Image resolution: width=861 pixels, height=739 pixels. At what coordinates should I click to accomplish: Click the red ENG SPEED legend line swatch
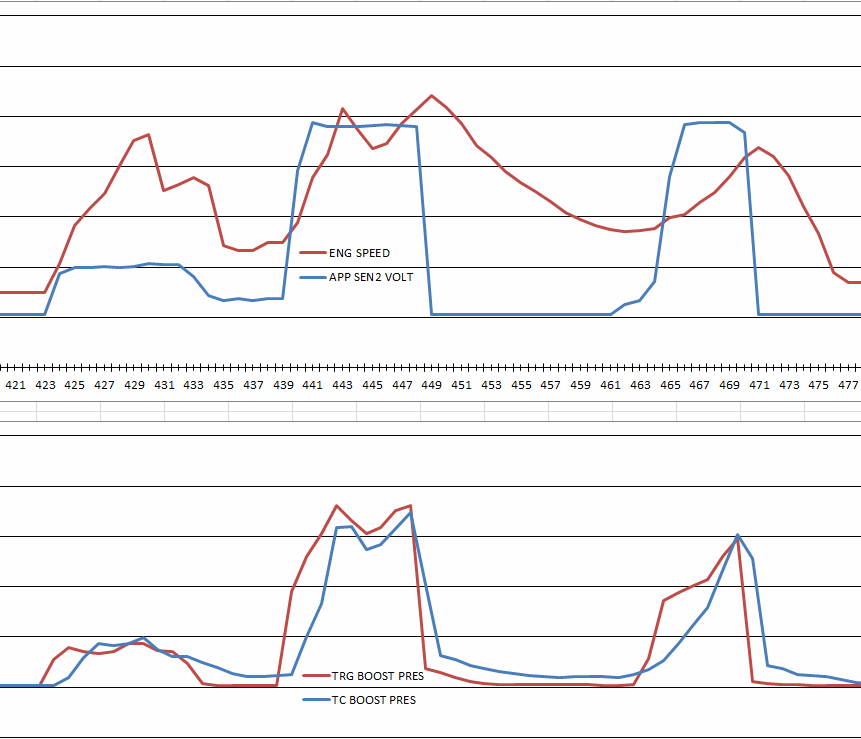(x=313, y=253)
